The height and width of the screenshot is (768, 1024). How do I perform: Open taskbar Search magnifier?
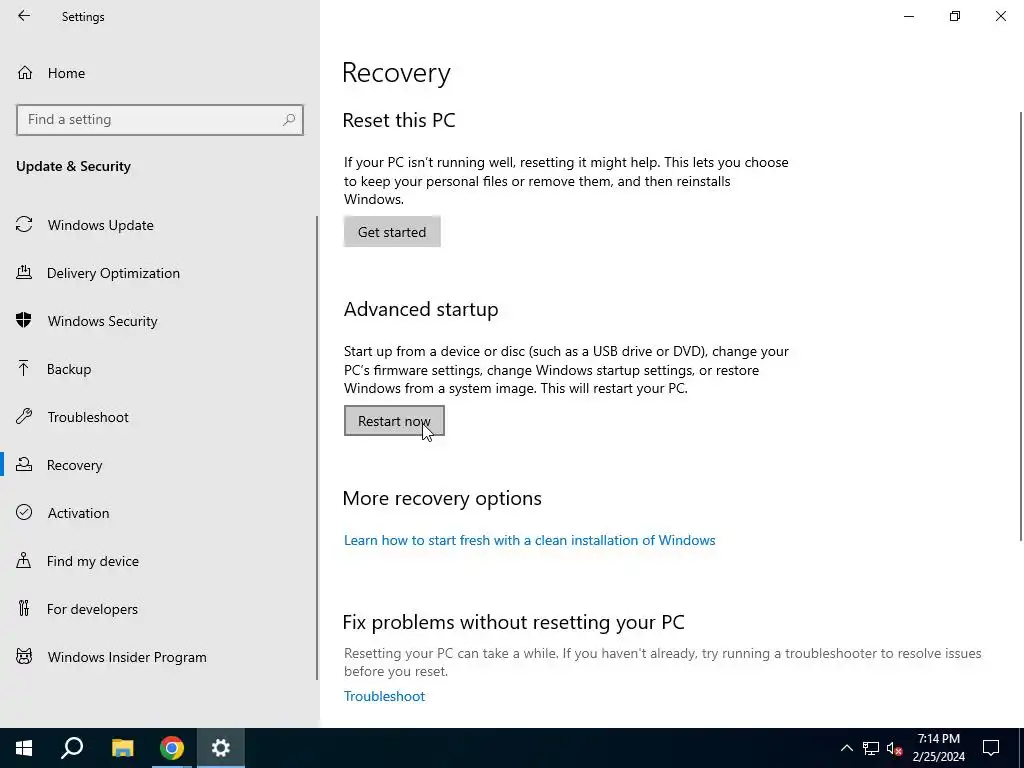(72, 748)
